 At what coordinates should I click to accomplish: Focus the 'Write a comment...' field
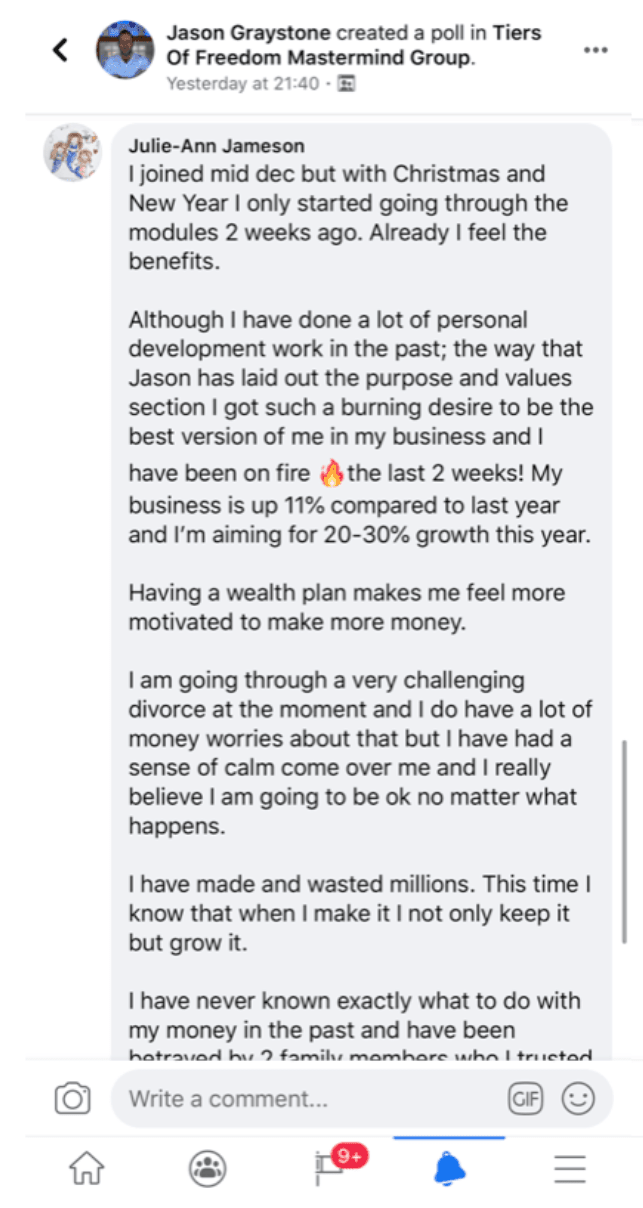tap(300, 1100)
